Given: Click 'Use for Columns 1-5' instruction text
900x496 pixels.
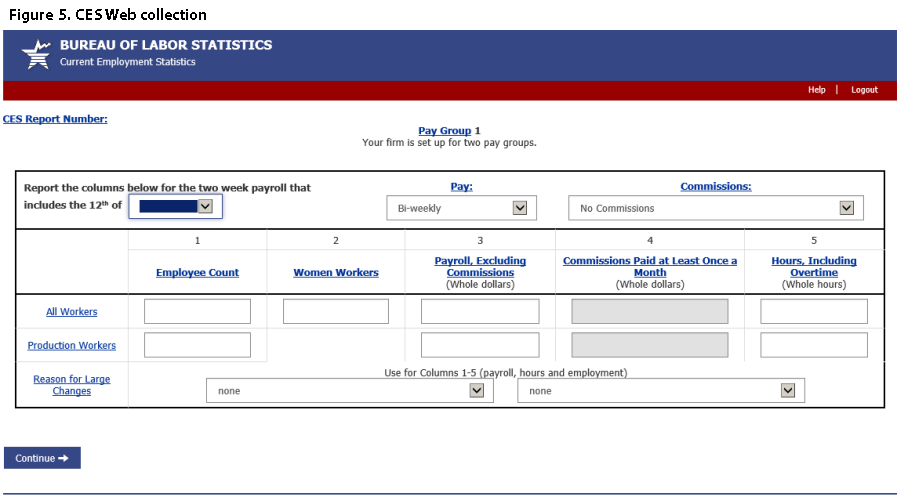Looking at the screenshot, I should (x=506, y=373).
